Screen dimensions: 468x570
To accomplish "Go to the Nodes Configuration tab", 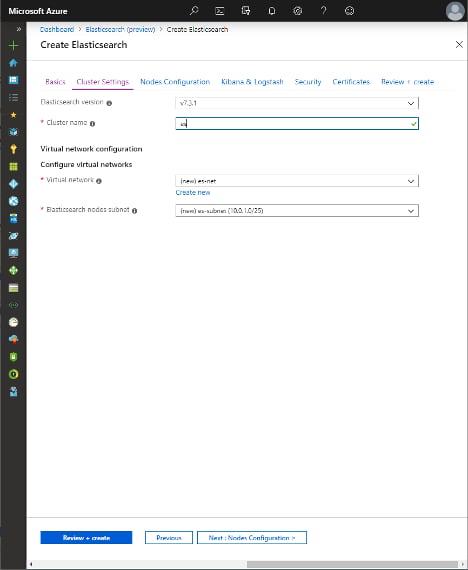I will point(175,82).
